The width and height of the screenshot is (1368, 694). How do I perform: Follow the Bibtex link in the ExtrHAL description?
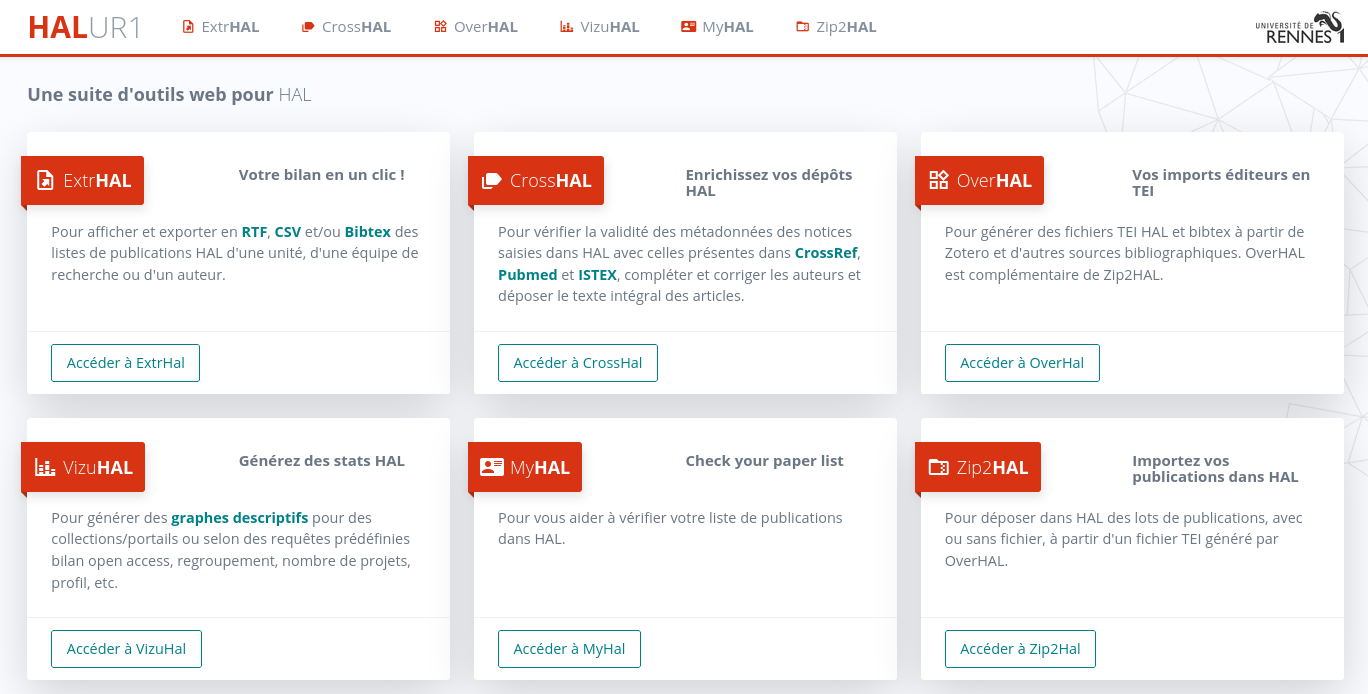(368, 232)
